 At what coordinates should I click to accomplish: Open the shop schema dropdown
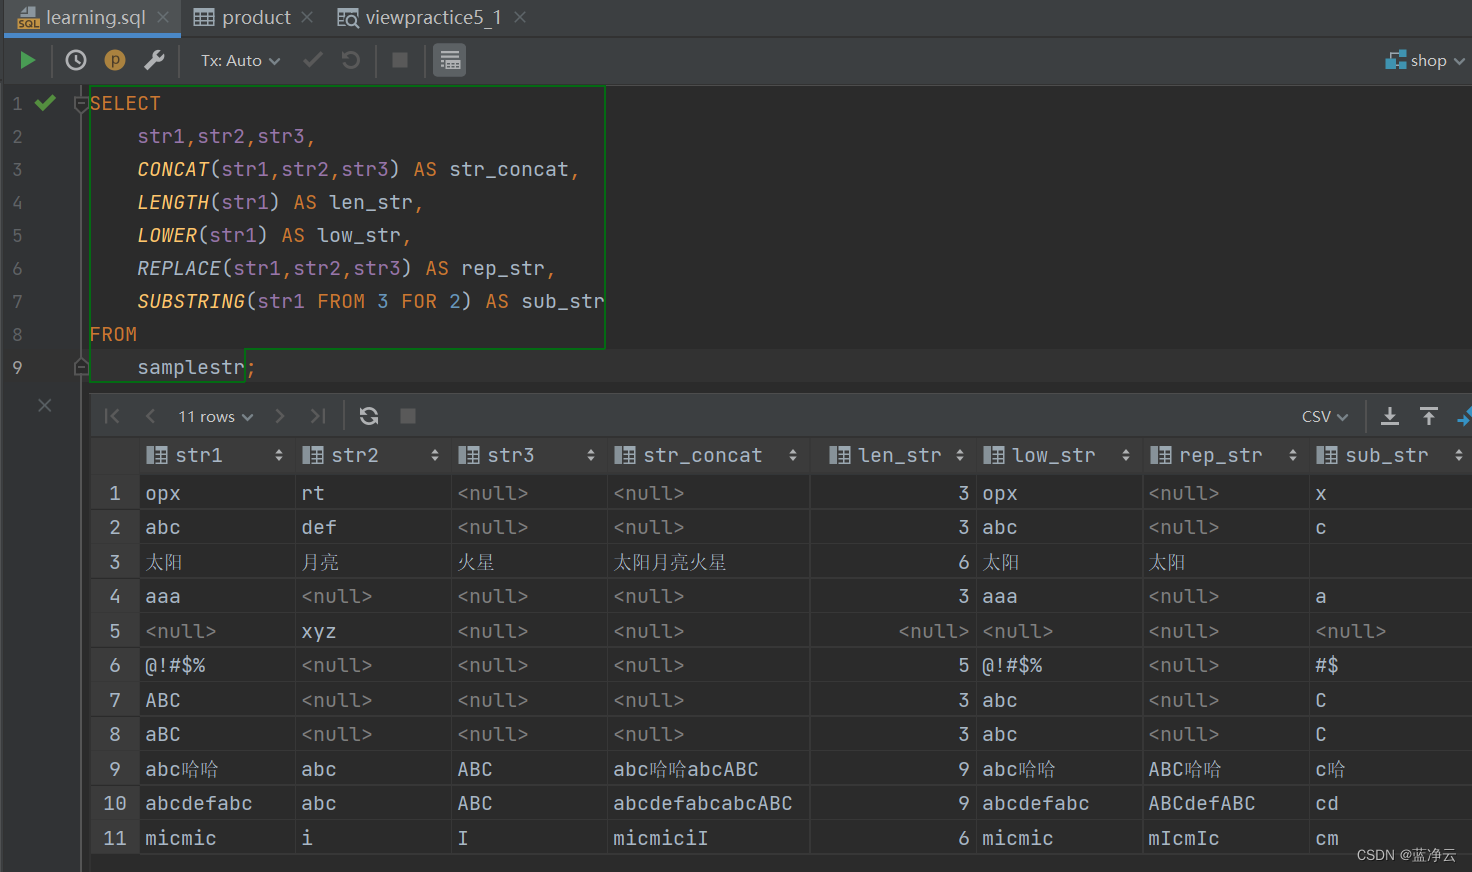(x=1425, y=60)
